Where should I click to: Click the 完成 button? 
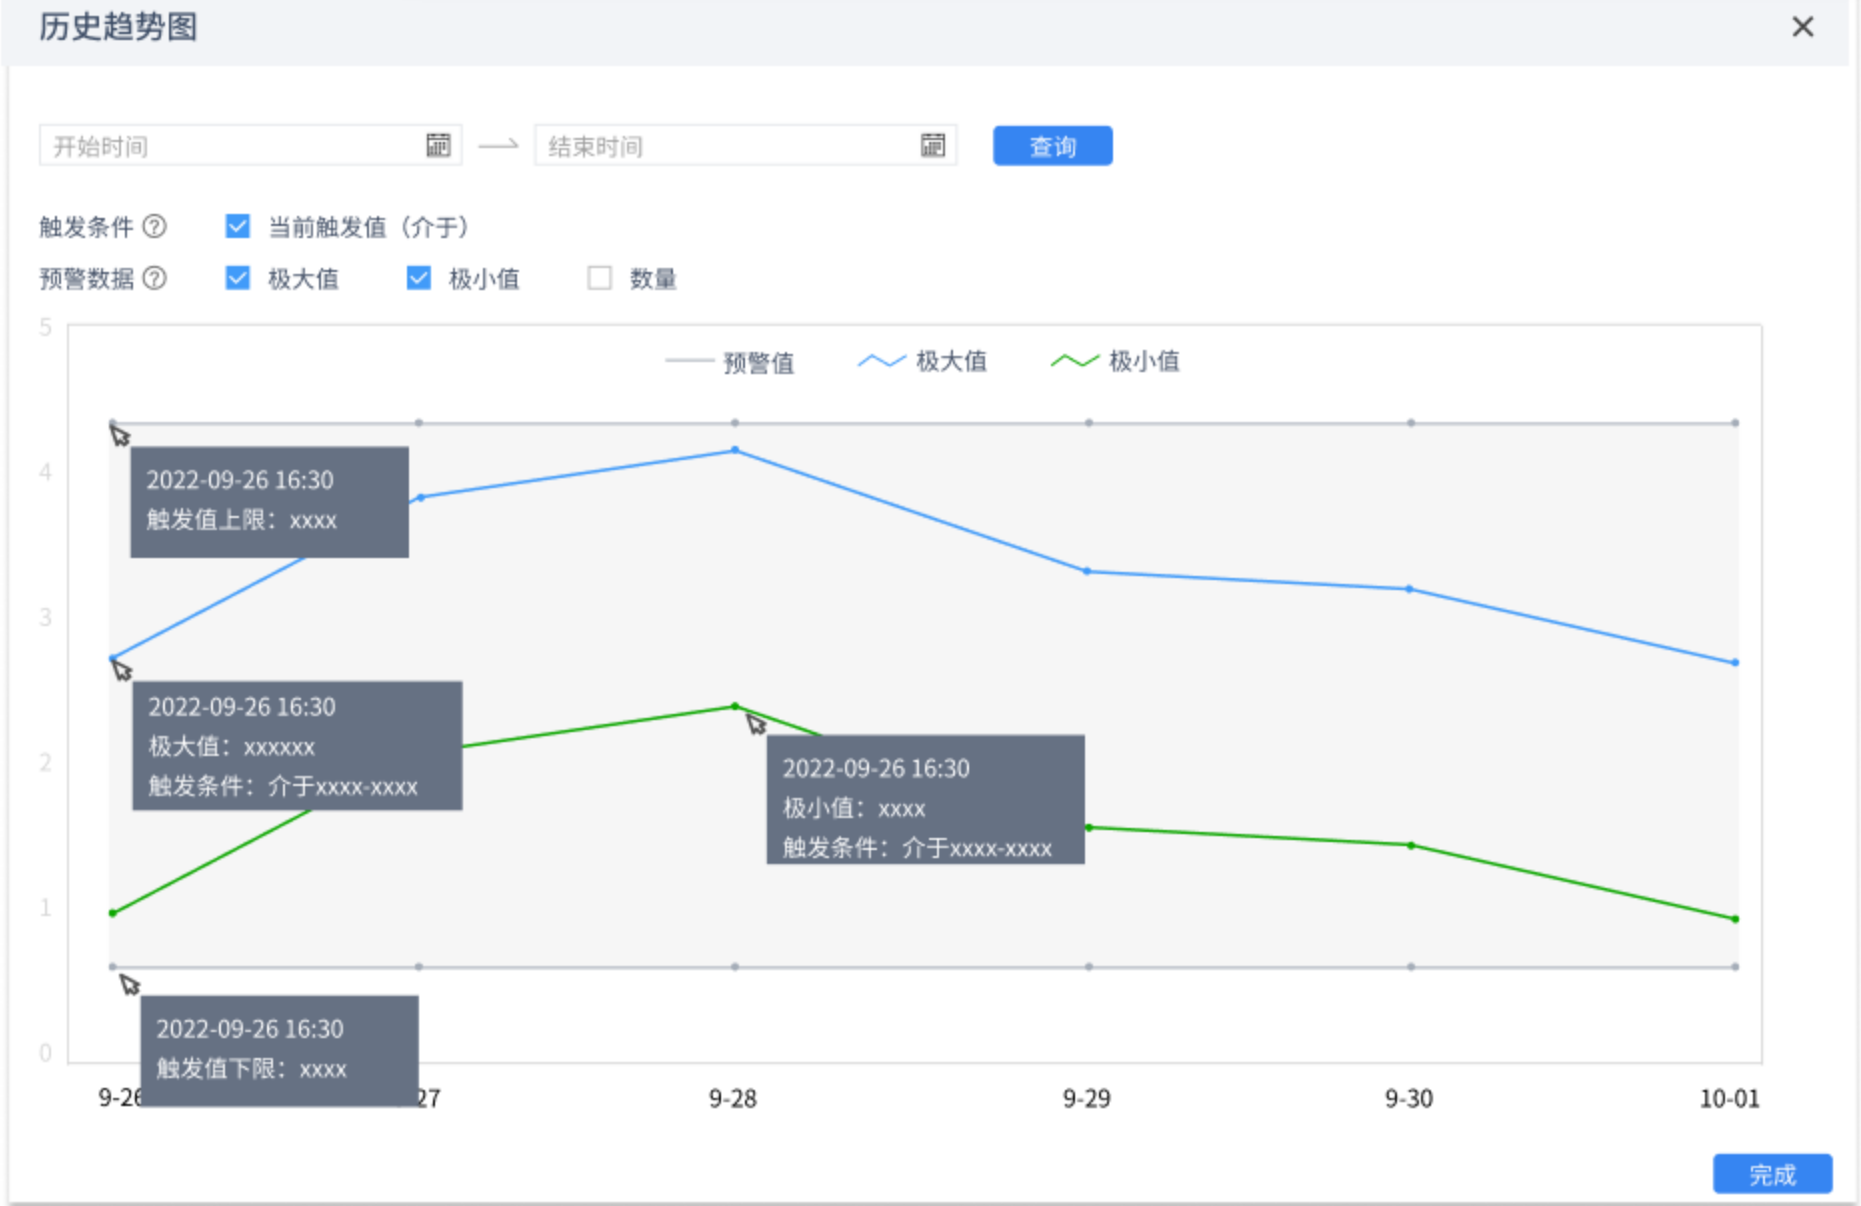[x=1772, y=1174]
